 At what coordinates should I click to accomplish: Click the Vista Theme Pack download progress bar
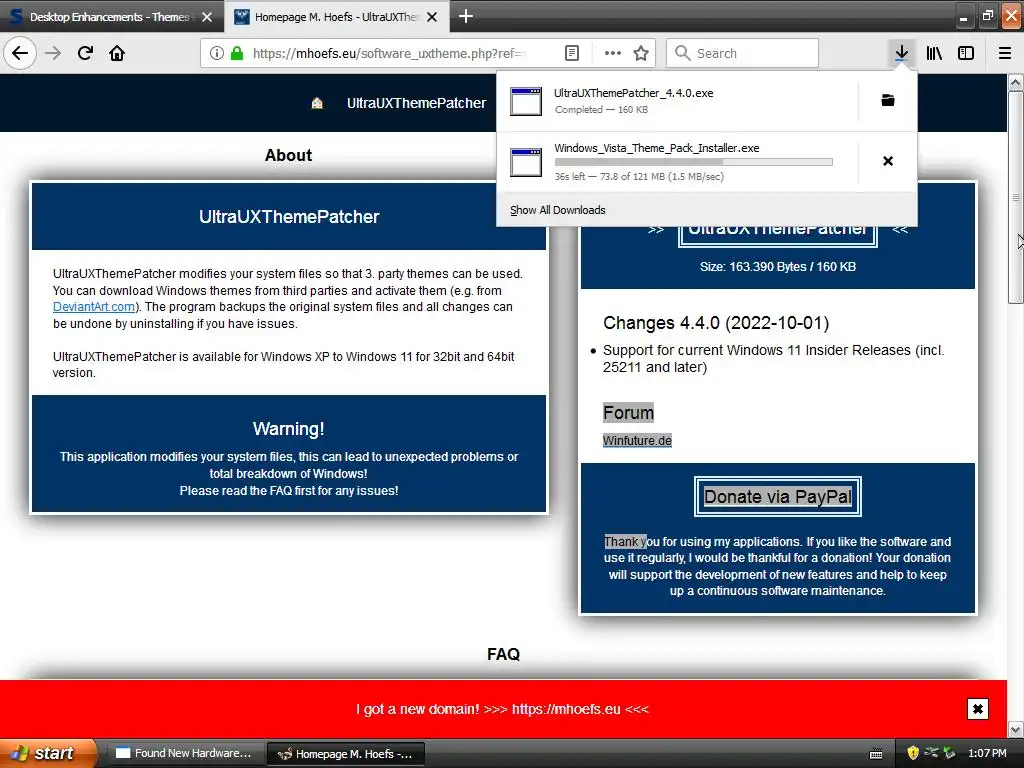coord(694,162)
